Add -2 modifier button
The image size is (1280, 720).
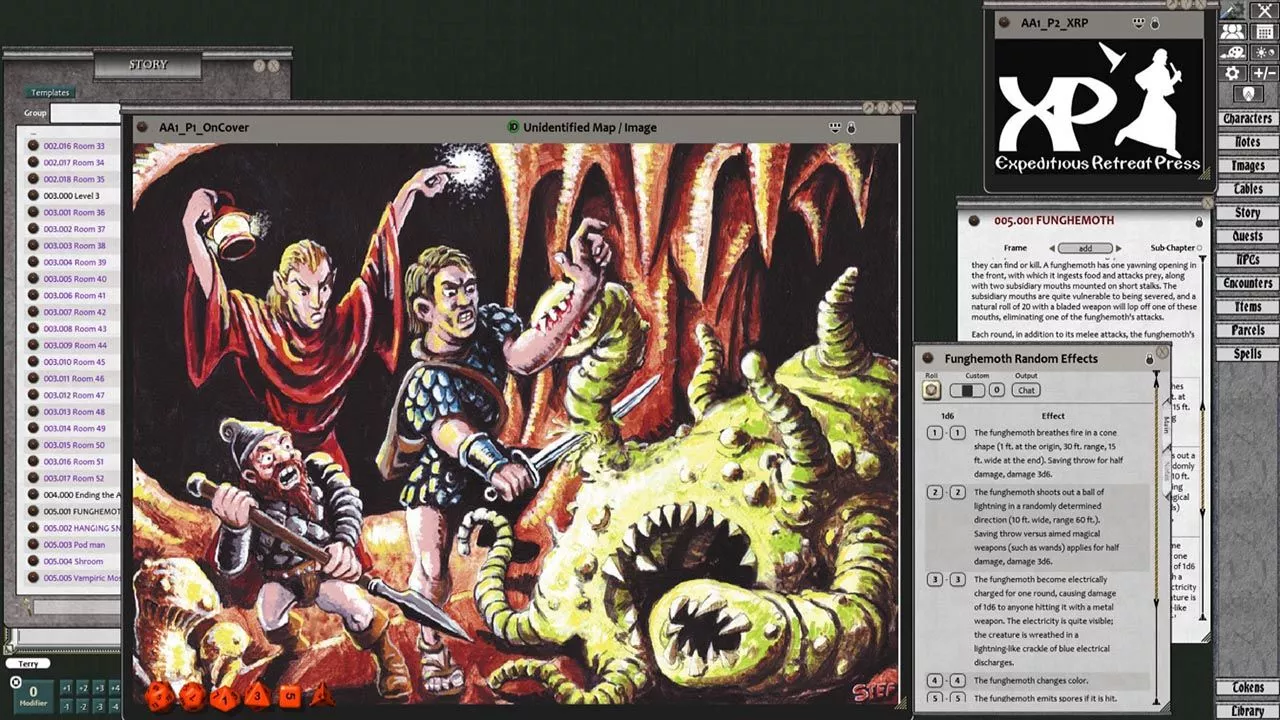tap(82, 706)
